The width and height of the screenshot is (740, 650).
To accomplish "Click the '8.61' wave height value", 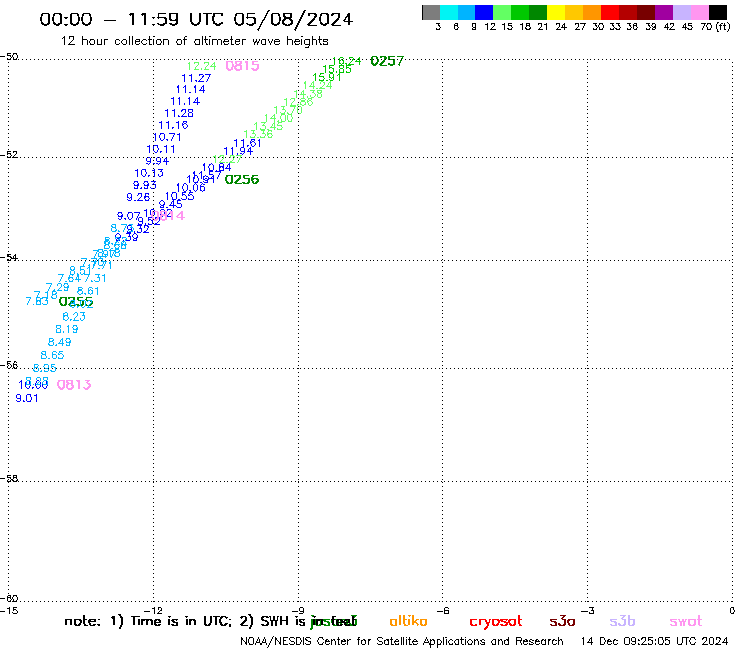I will click(88, 291).
